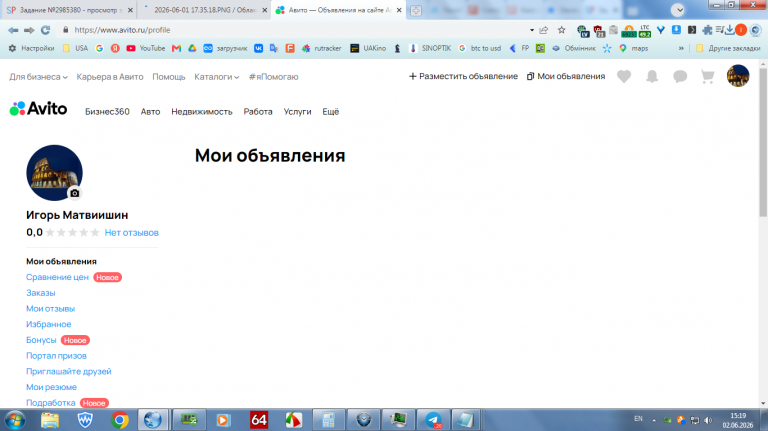Open Мои объявления in the header
The image size is (768, 431).
pos(566,76)
